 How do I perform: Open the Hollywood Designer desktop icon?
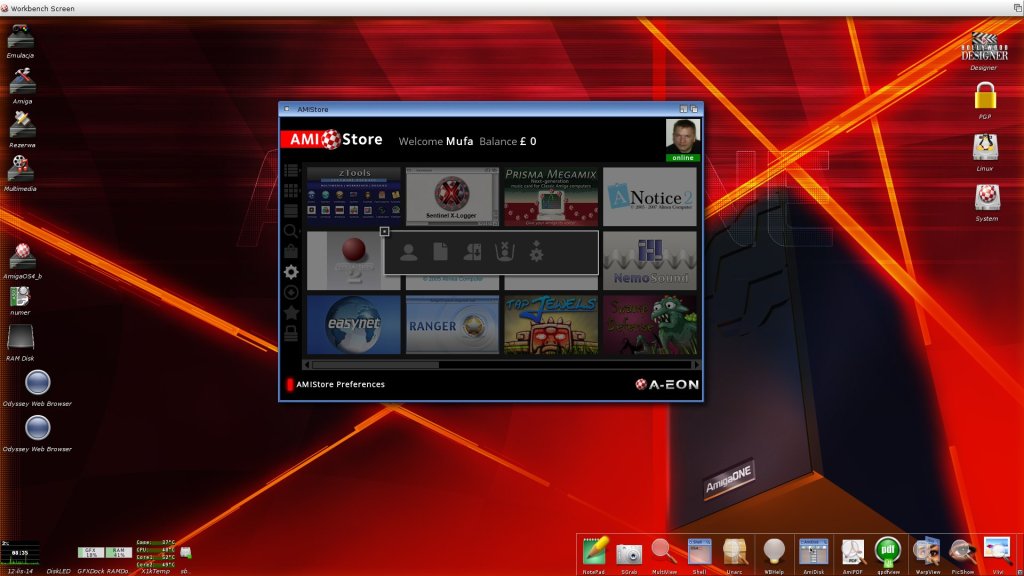pos(984,51)
